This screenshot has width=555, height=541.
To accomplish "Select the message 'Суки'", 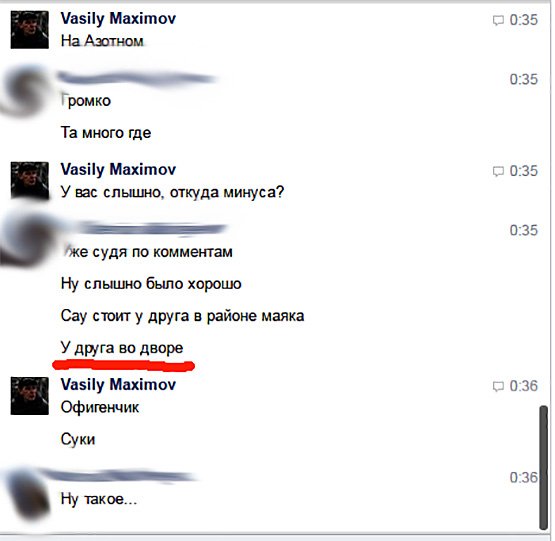I will point(78,439).
